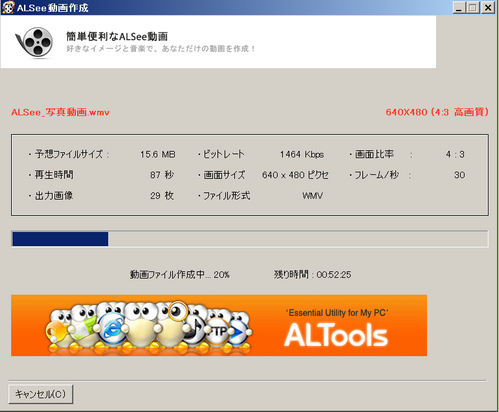This screenshot has height=412, width=499.
Task: Click the 87 秒 playback time value
Action: click(x=162, y=175)
